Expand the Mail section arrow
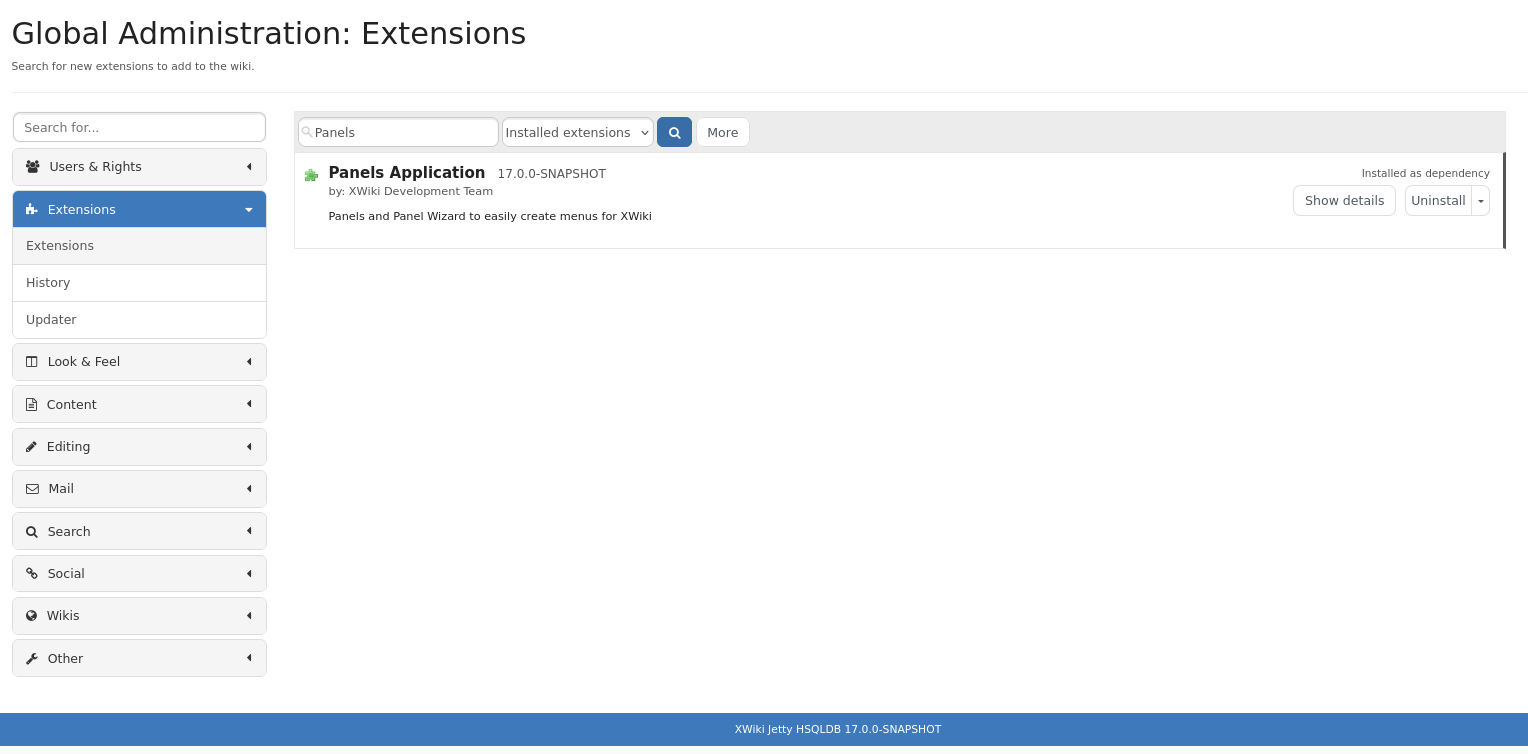This screenshot has height=754, width=1528. pyautogui.click(x=249, y=488)
